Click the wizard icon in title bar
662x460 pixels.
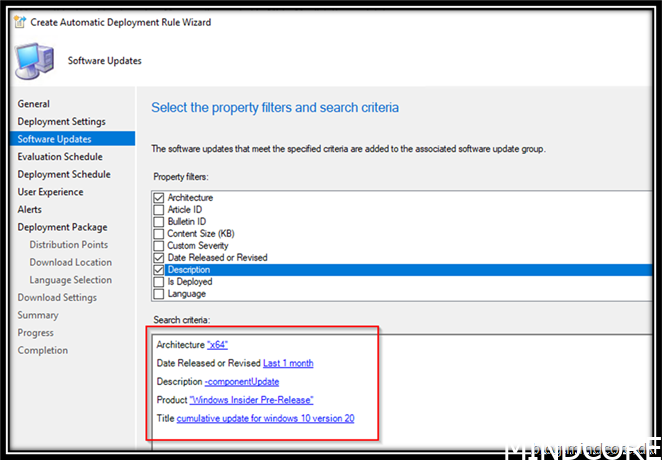[19, 23]
